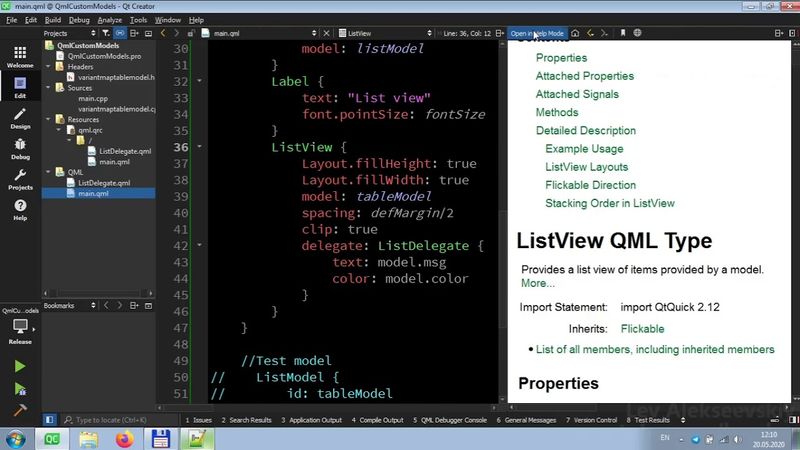
Task: Collapse the qml.qrc node
Action: (59, 130)
